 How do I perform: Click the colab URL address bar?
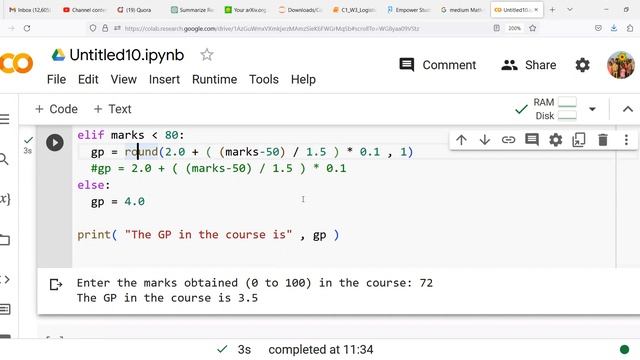[271, 28]
